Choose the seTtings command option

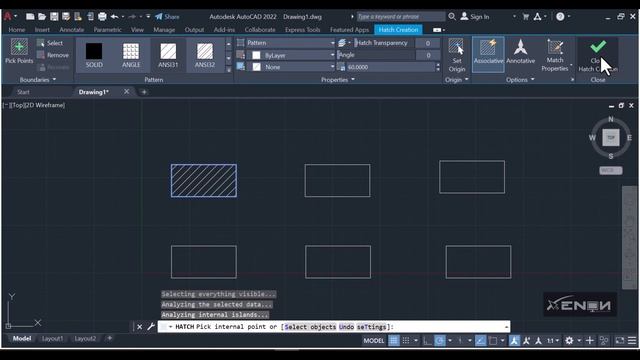[371, 327]
